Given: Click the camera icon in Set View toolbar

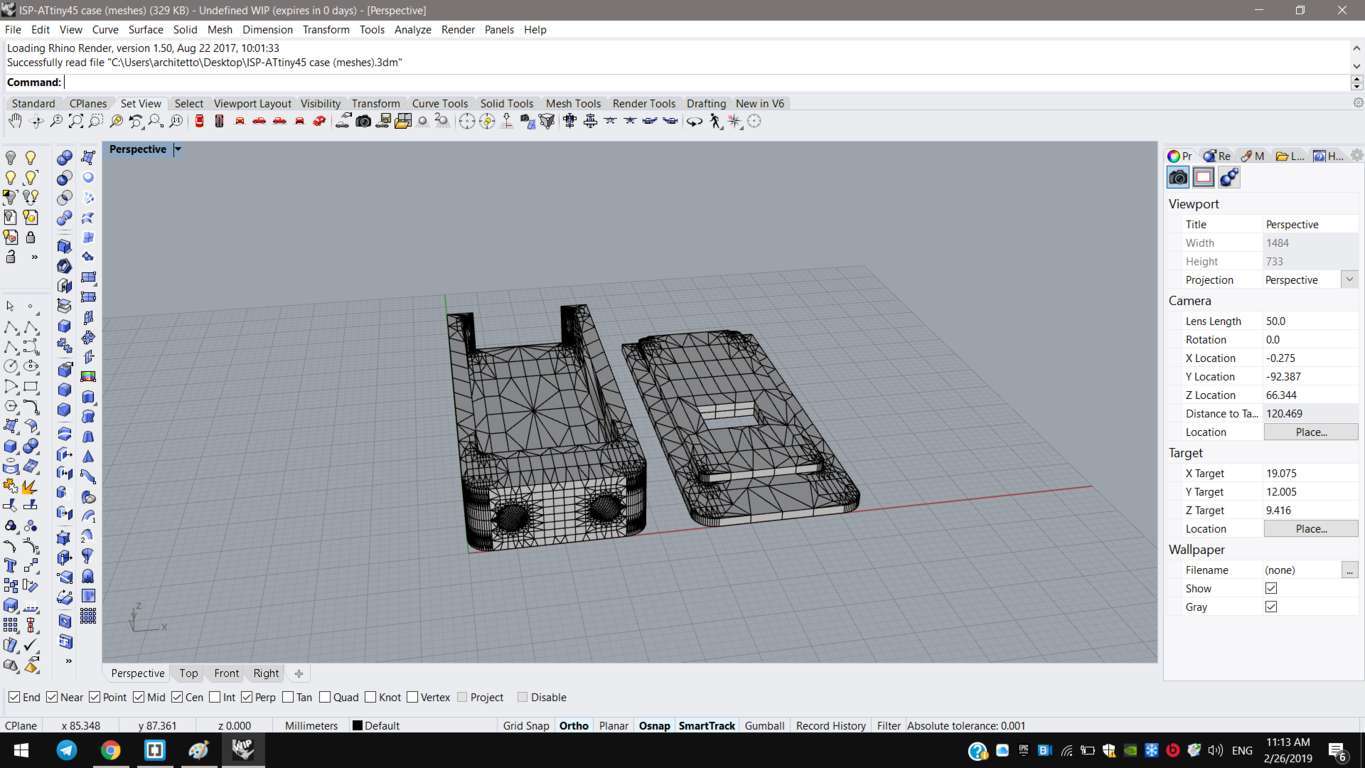Looking at the screenshot, I should [x=363, y=121].
